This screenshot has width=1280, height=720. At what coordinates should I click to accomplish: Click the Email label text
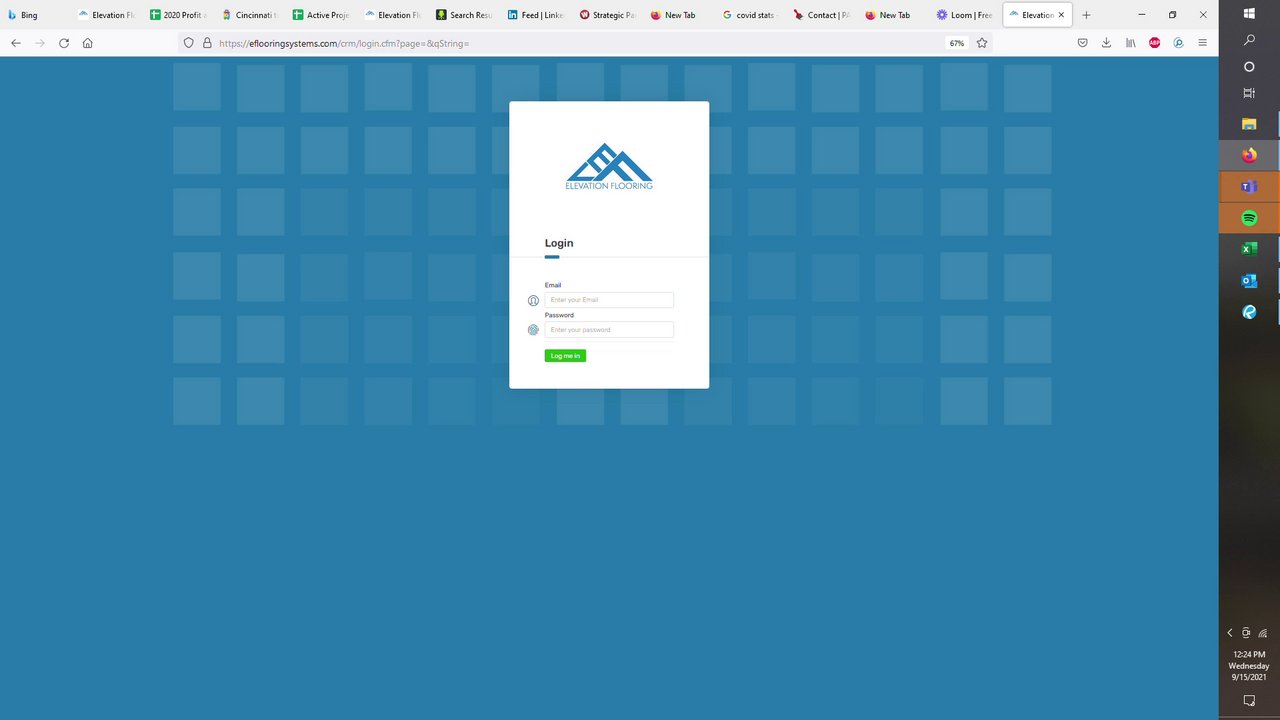tap(553, 285)
